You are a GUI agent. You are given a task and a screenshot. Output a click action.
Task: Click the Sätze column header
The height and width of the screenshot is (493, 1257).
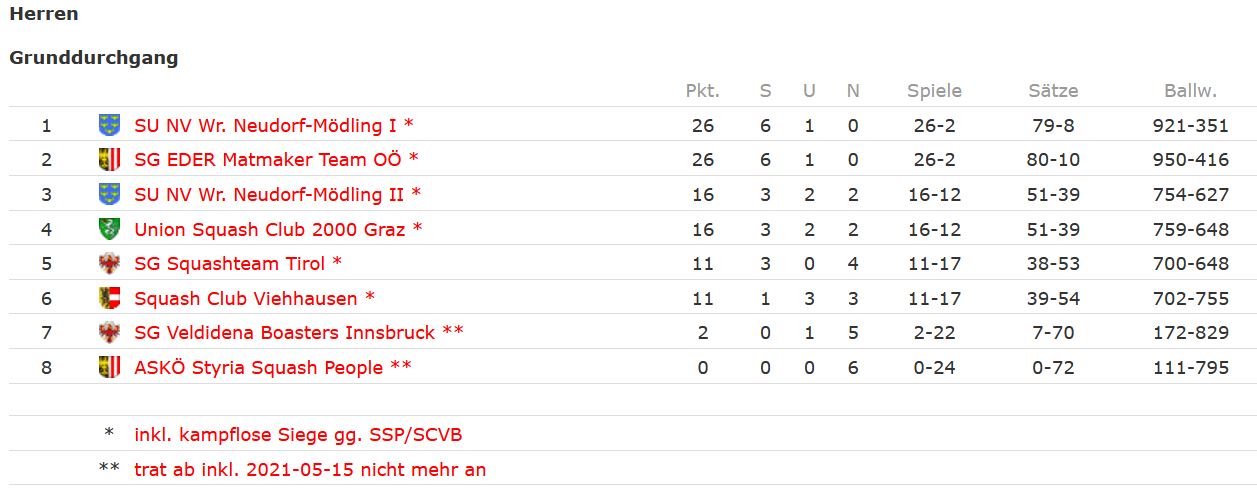tap(1053, 91)
